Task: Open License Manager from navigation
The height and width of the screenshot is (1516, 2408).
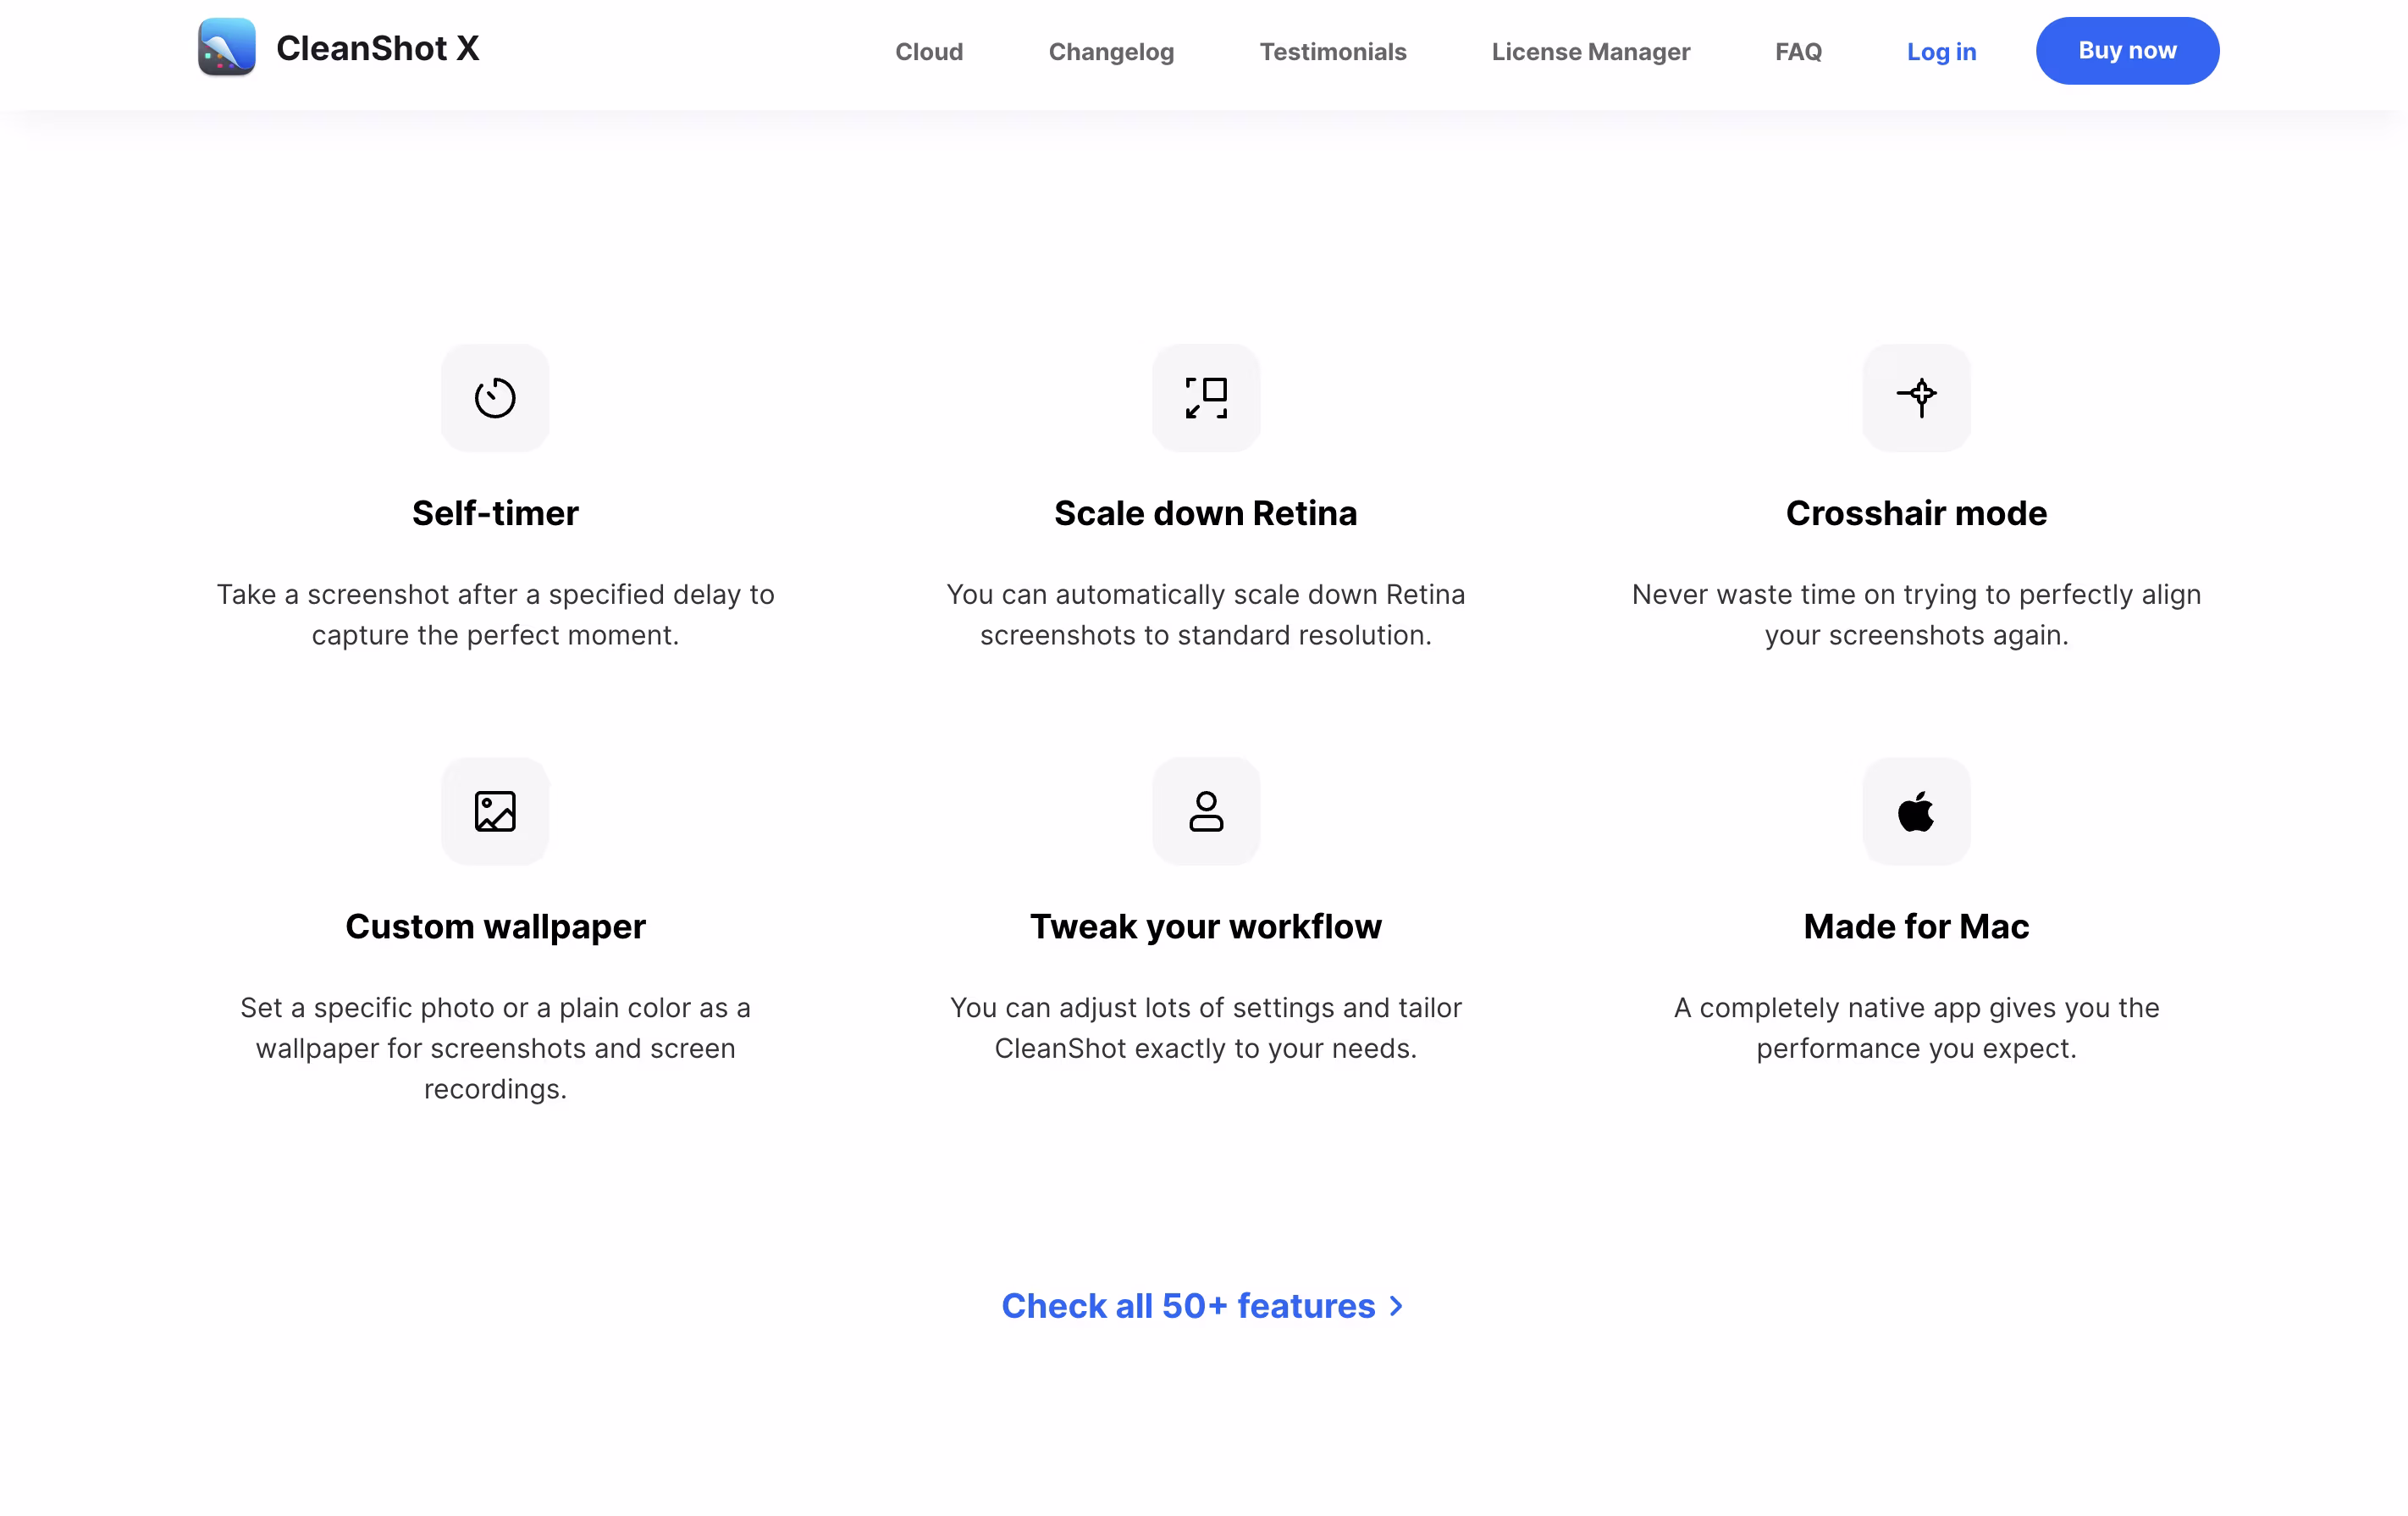Action: click(1590, 51)
